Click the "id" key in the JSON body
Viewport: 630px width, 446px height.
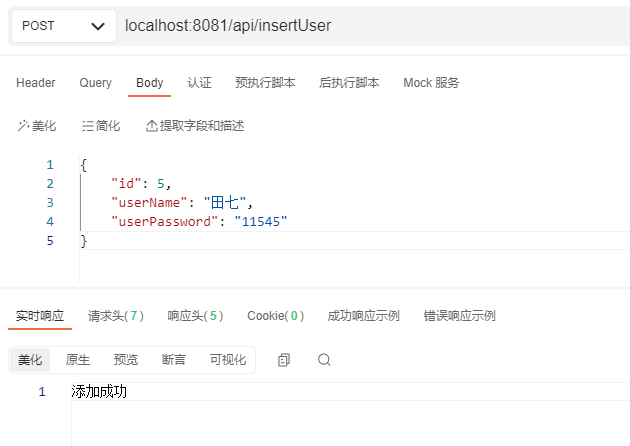[x=126, y=184]
